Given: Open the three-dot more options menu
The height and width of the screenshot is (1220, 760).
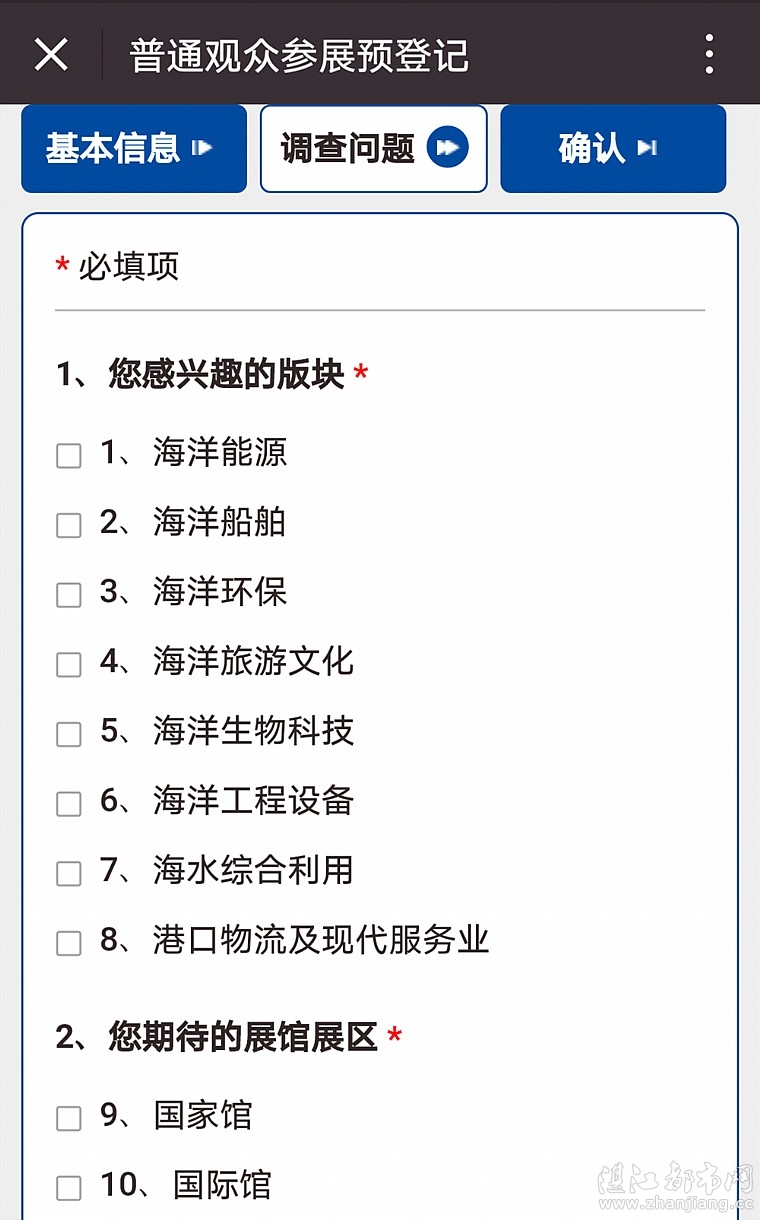Looking at the screenshot, I should coord(709,54).
